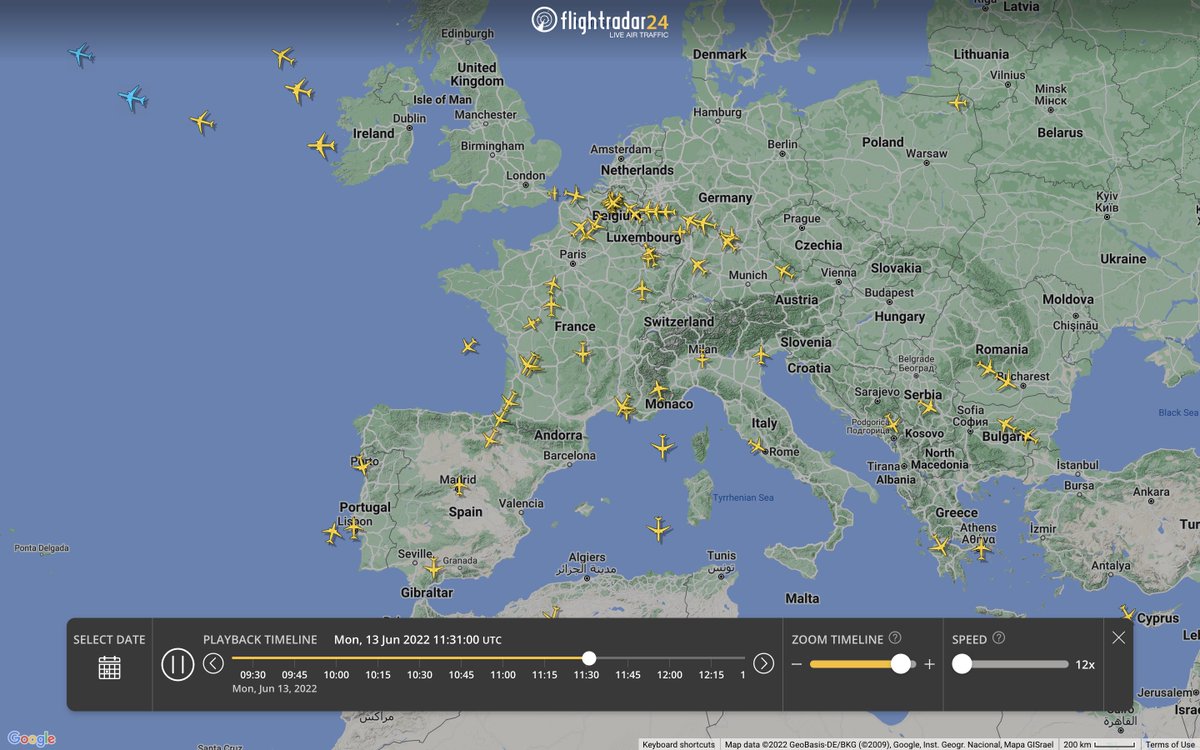Zoom out the timeline with the minus button
Image resolution: width=1200 pixels, height=750 pixels.
(x=797, y=663)
